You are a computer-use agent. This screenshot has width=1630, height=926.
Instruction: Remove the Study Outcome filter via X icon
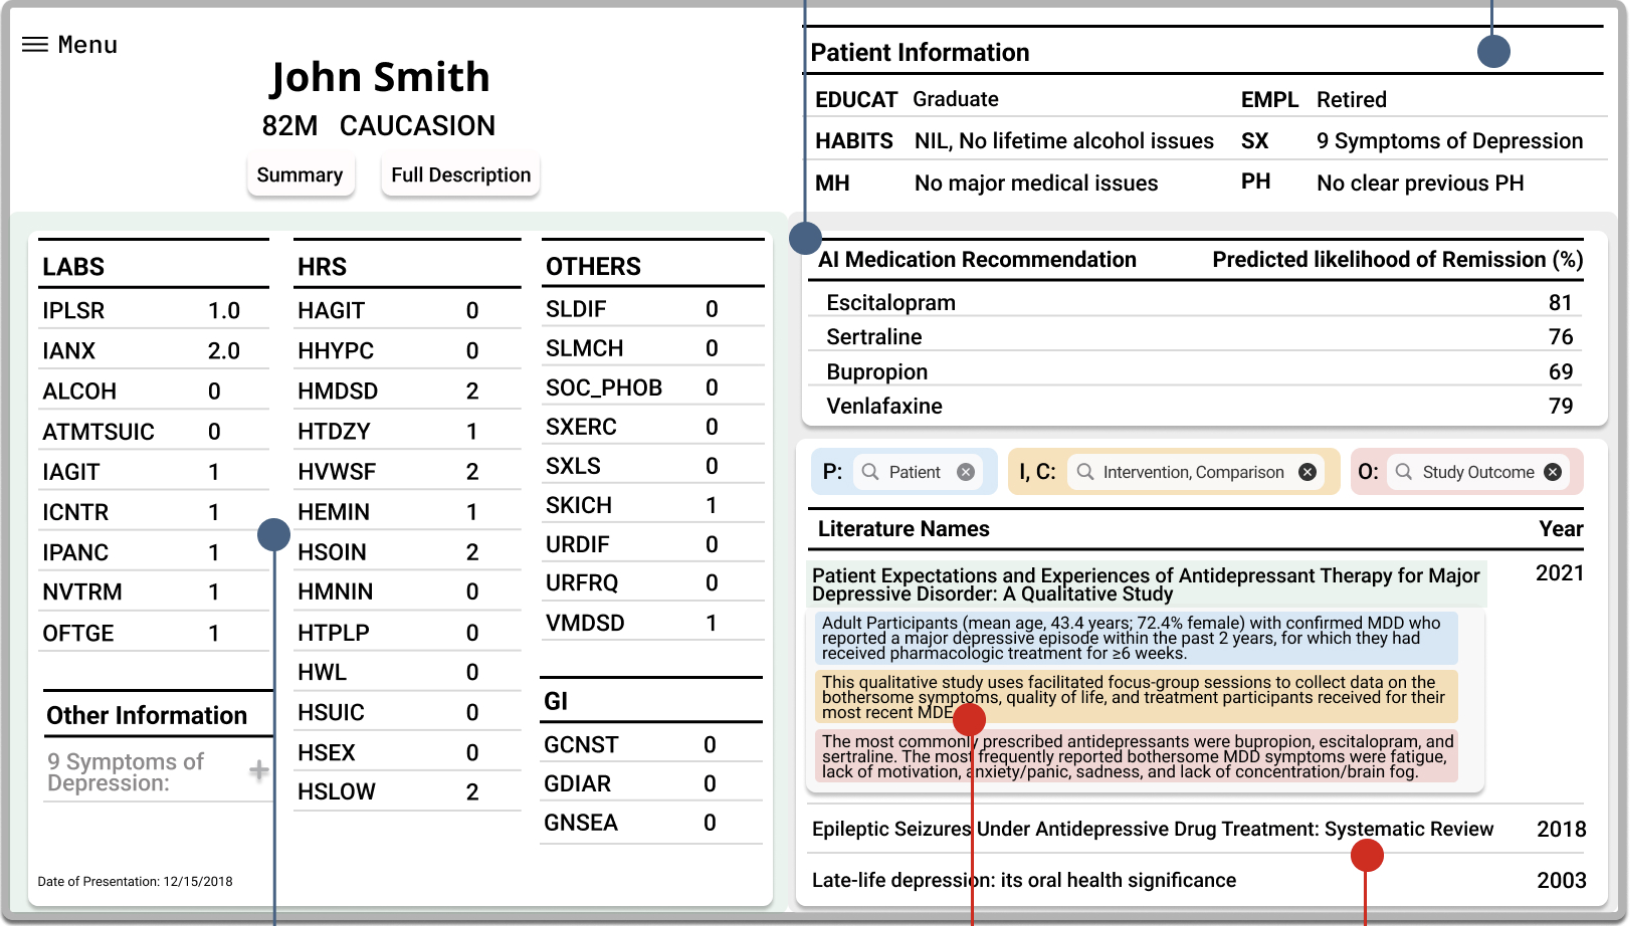pyautogui.click(x=1552, y=472)
